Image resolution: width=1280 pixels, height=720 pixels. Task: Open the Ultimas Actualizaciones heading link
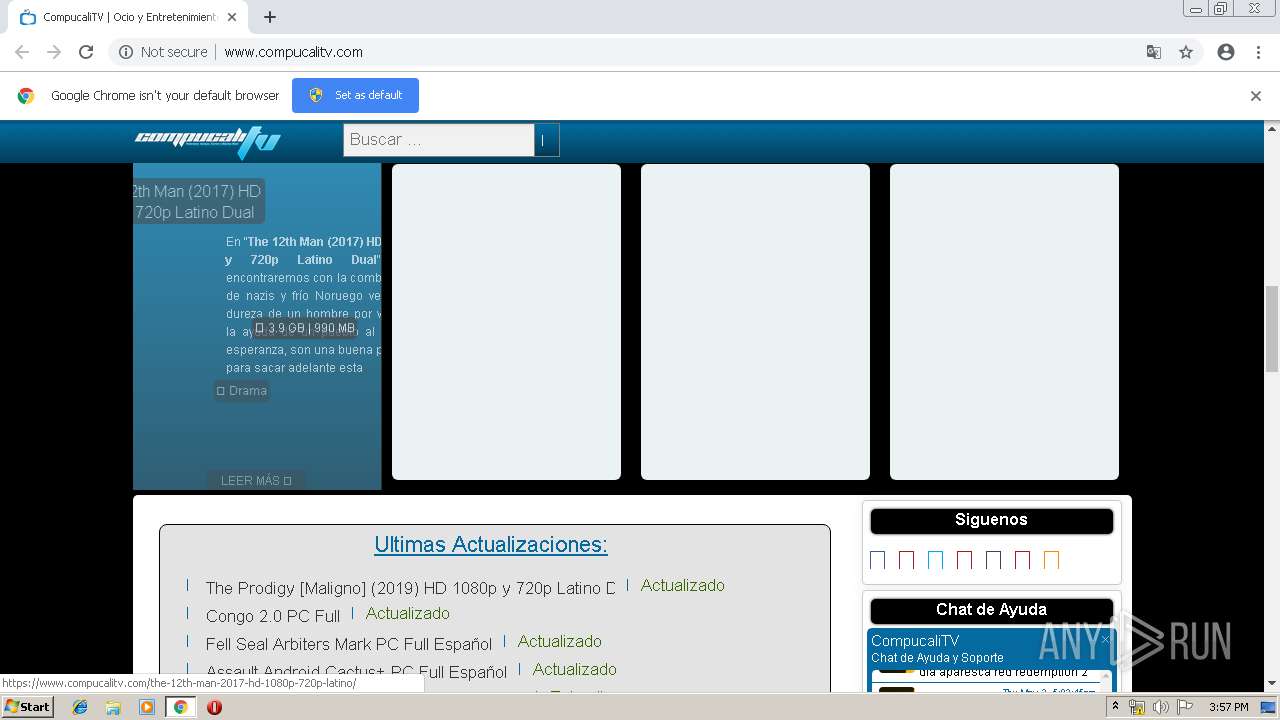491,544
